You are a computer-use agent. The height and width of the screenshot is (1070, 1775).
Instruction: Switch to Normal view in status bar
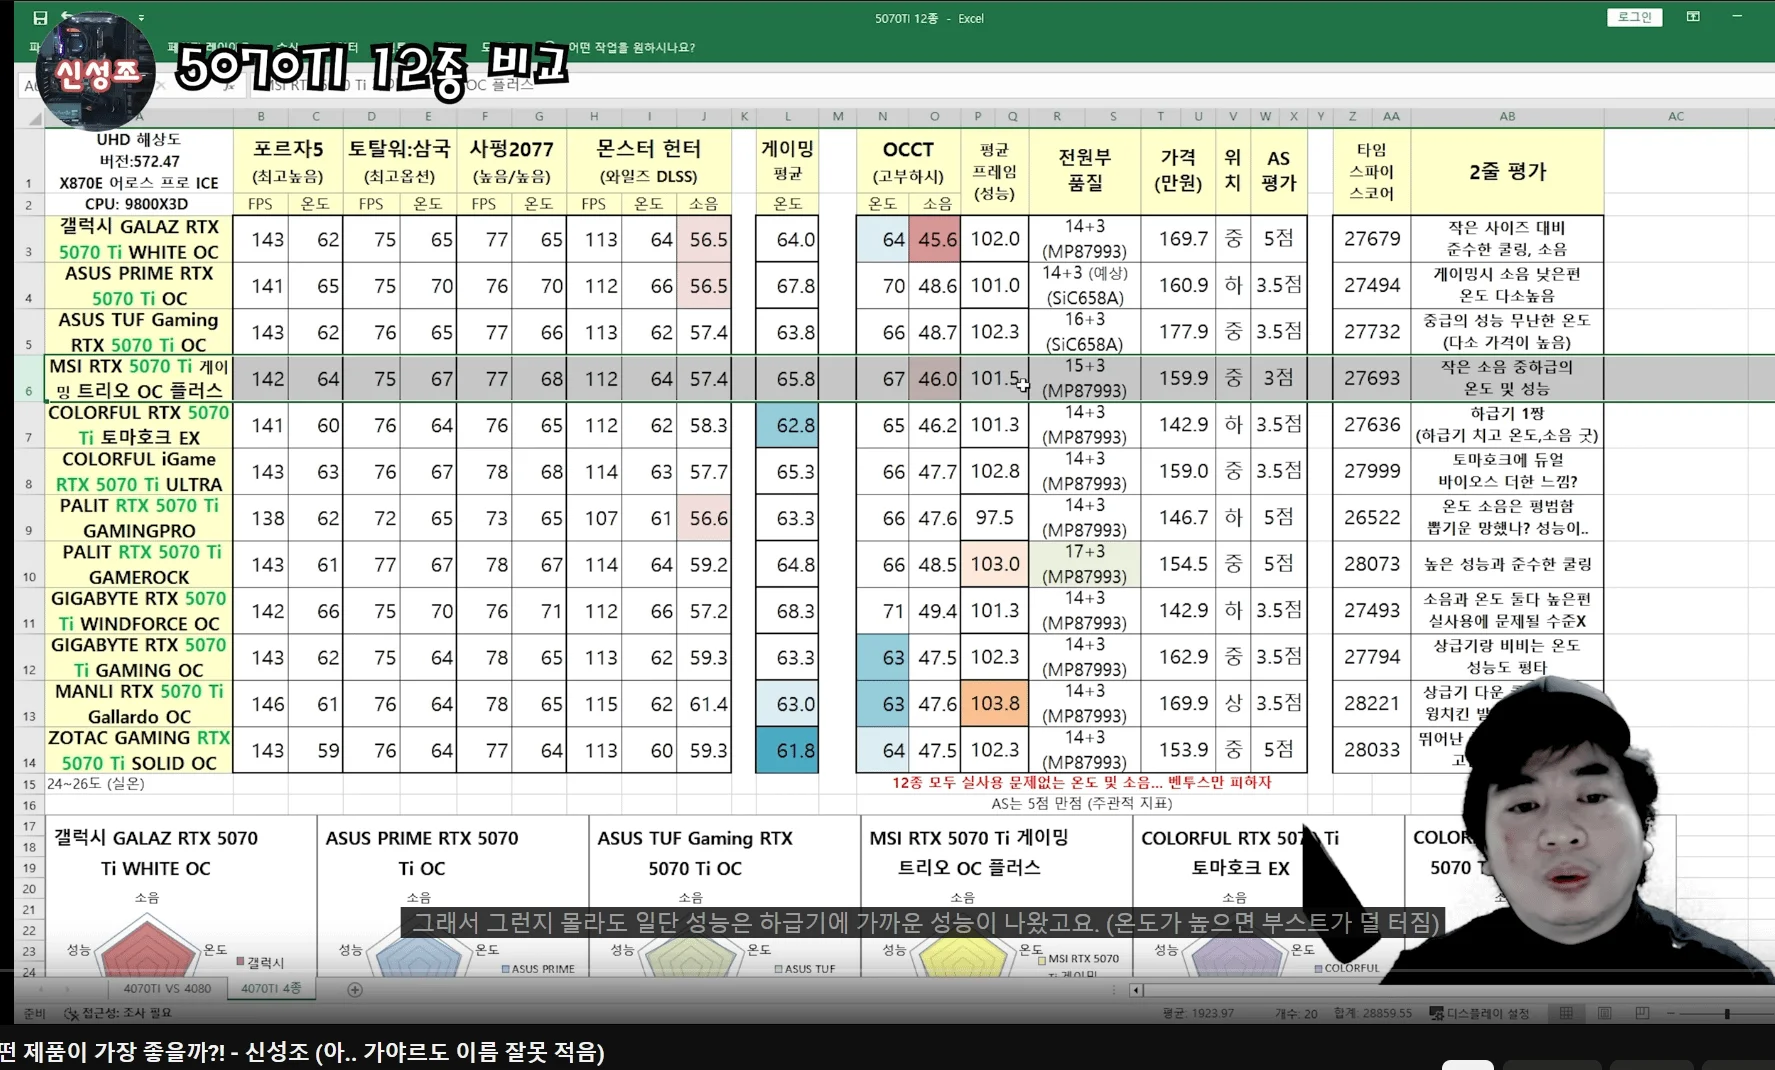(1566, 1013)
